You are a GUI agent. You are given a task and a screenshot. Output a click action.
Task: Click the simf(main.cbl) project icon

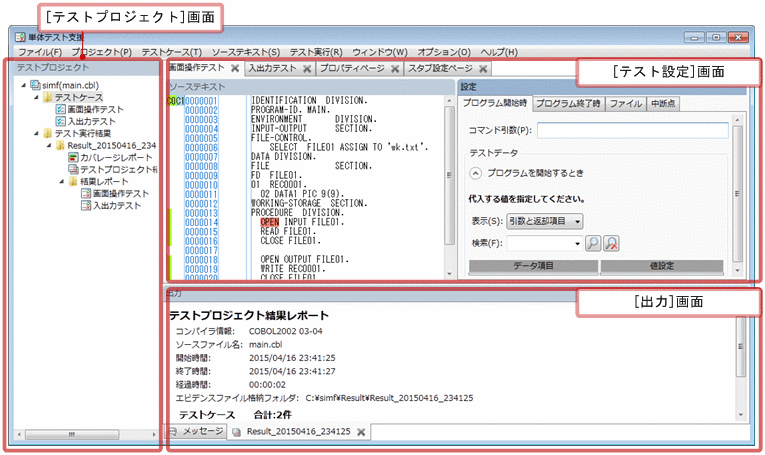(35, 85)
